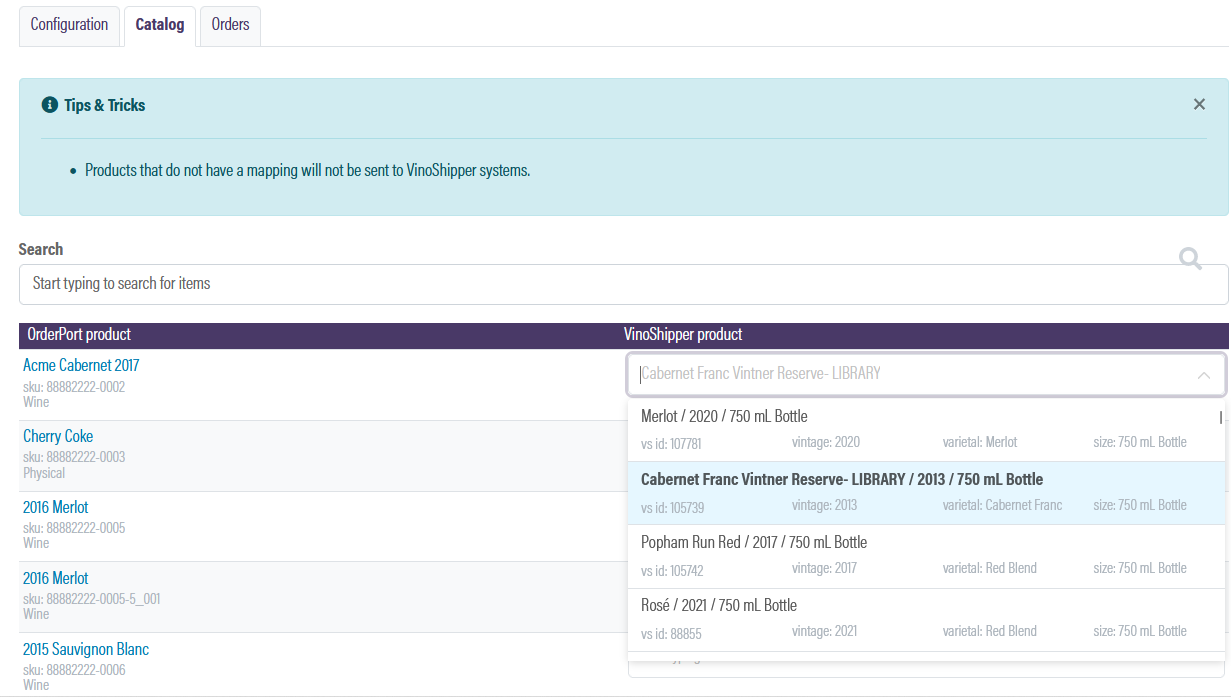This screenshot has height=697, width=1231.
Task: Click vs id: 105739 text
Action: point(672,507)
